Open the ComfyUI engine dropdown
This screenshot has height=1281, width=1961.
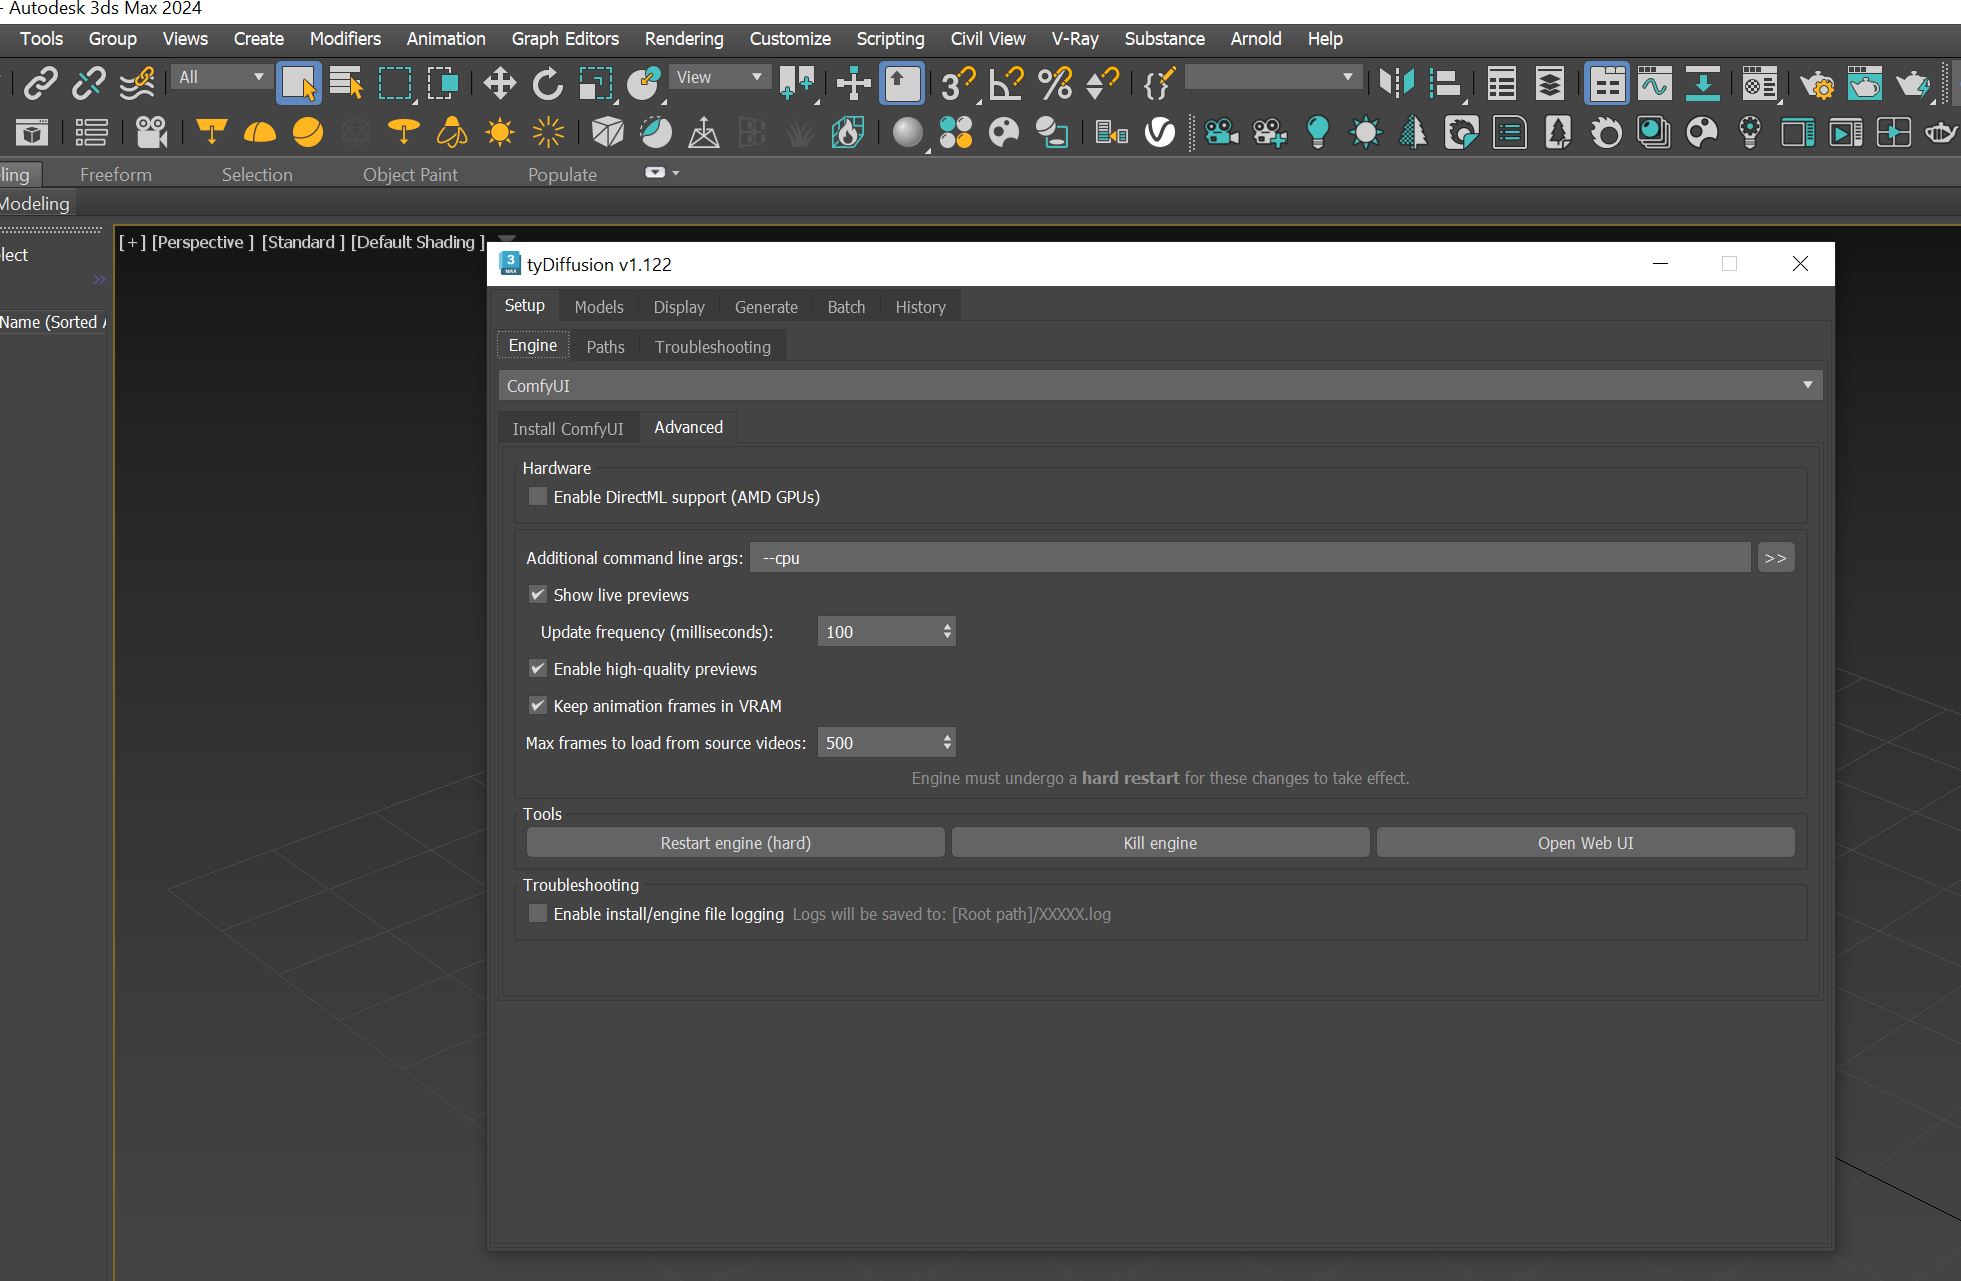click(1160, 385)
